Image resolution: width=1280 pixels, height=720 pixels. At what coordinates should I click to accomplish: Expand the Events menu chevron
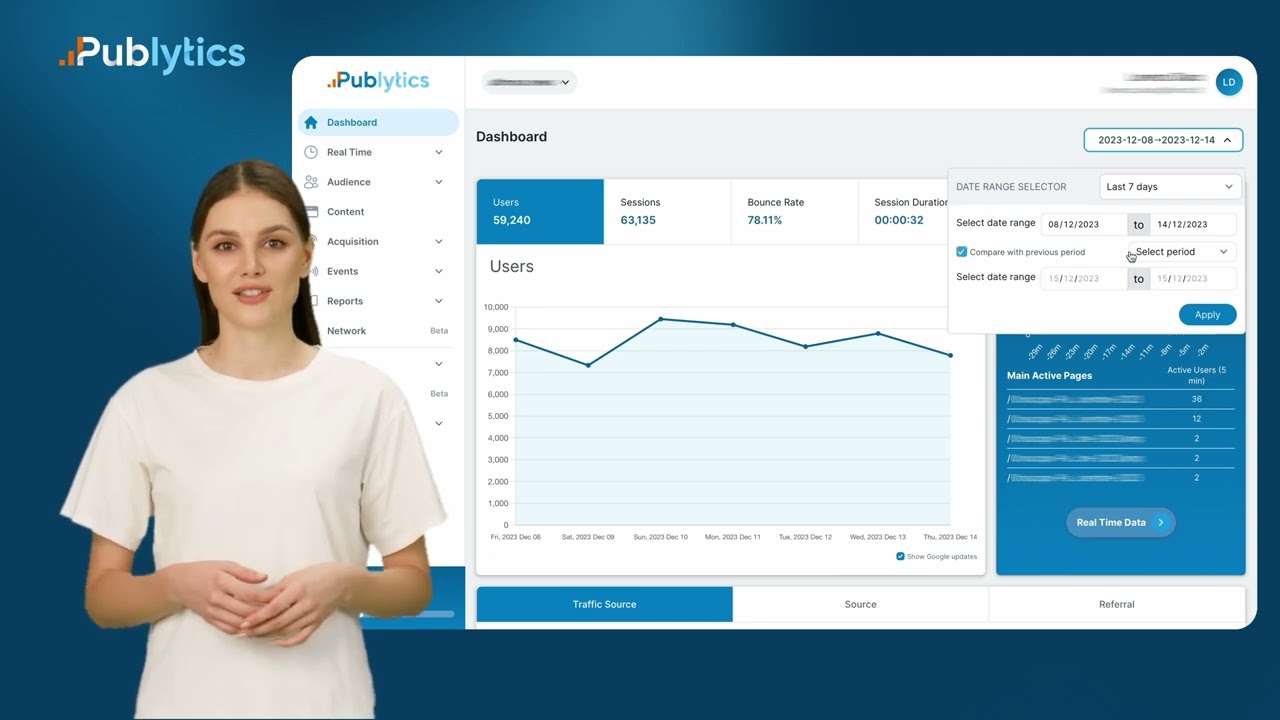tap(438, 271)
